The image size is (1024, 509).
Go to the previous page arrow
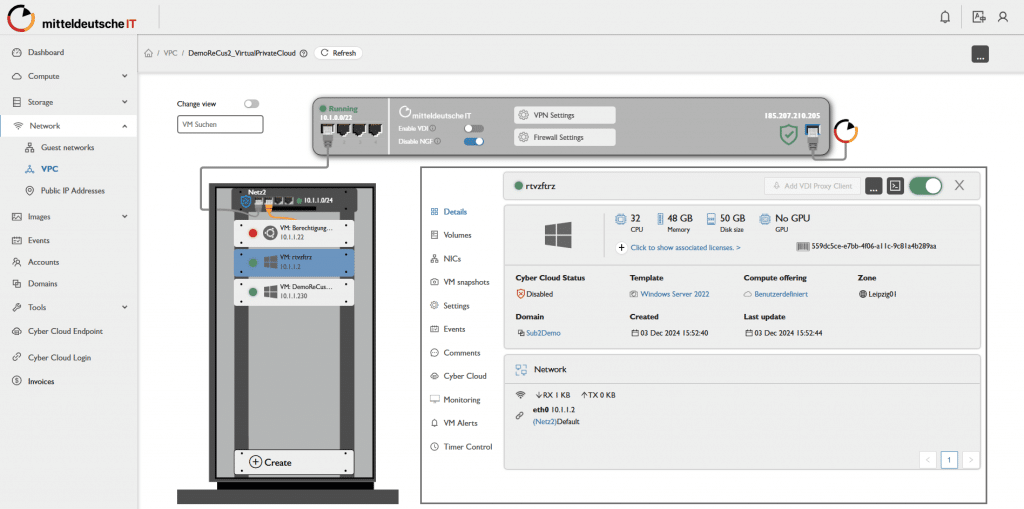[927, 460]
